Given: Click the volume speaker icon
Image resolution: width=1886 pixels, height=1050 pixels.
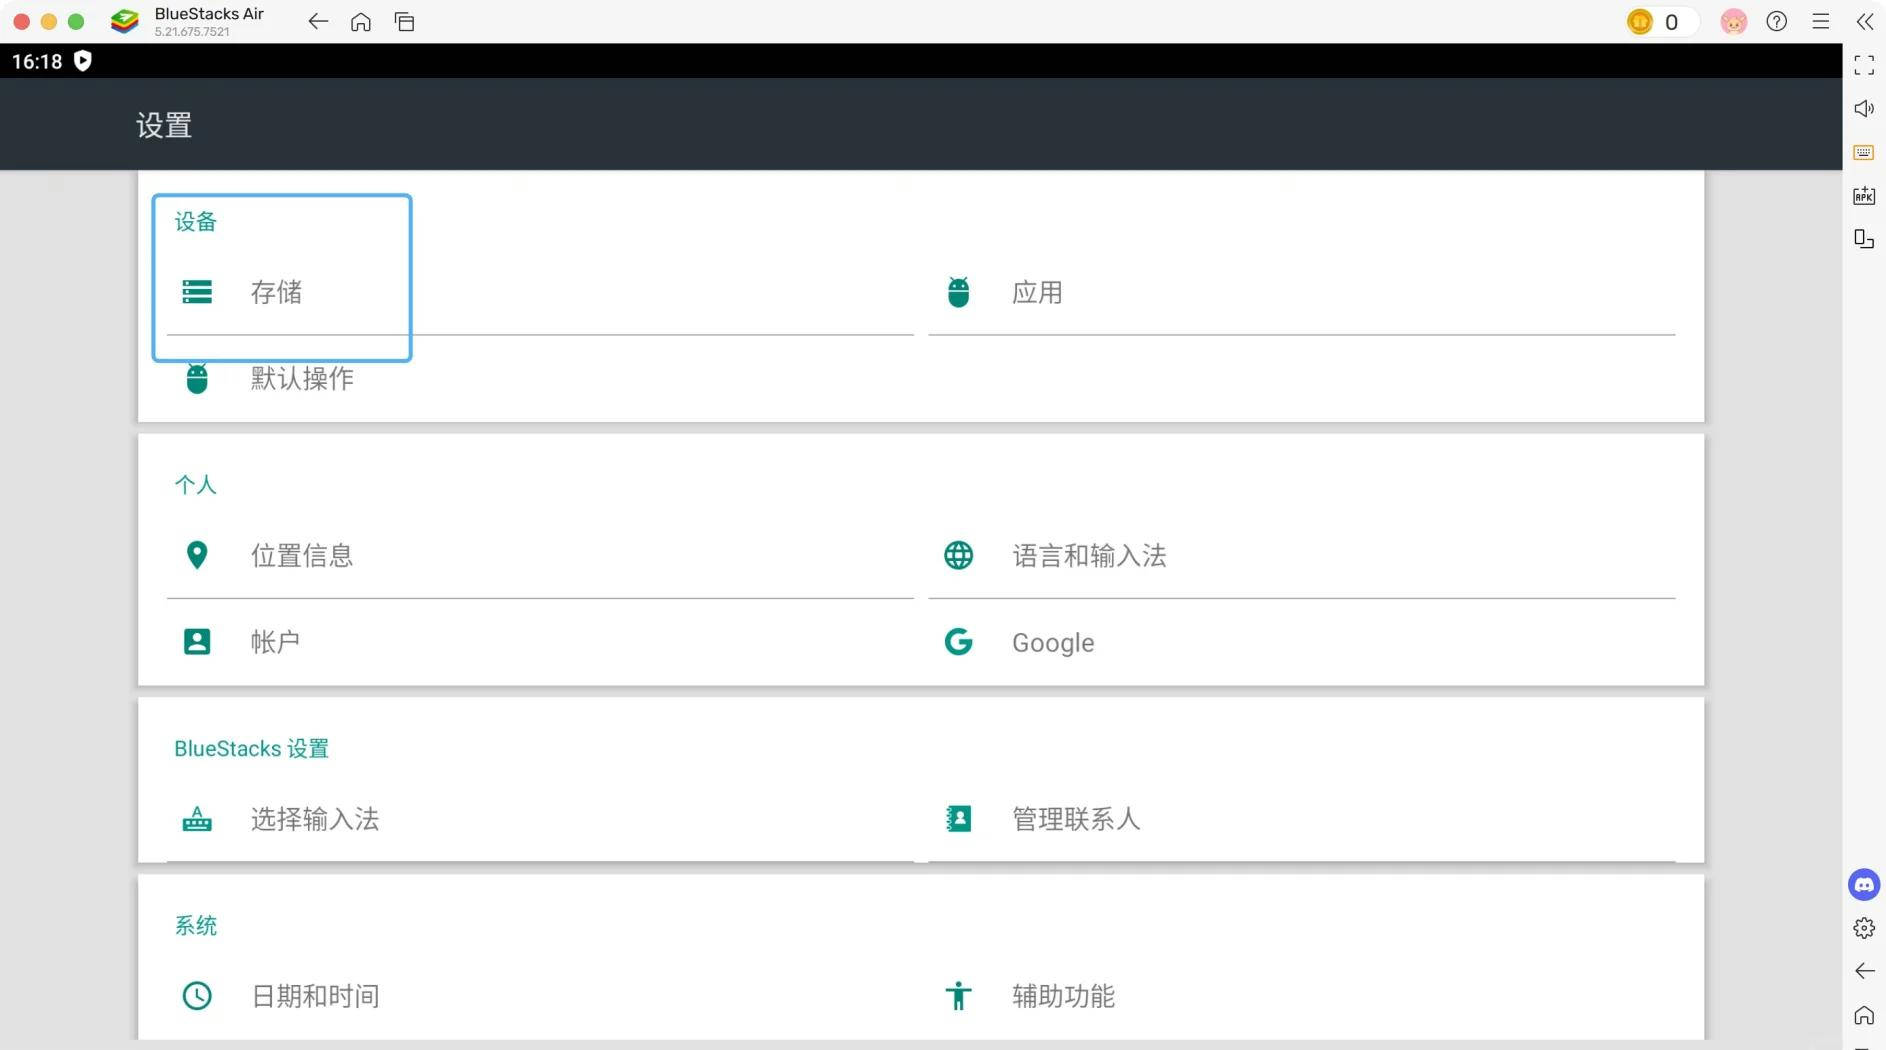Looking at the screenshot, I should click(x=1864, y=109).
